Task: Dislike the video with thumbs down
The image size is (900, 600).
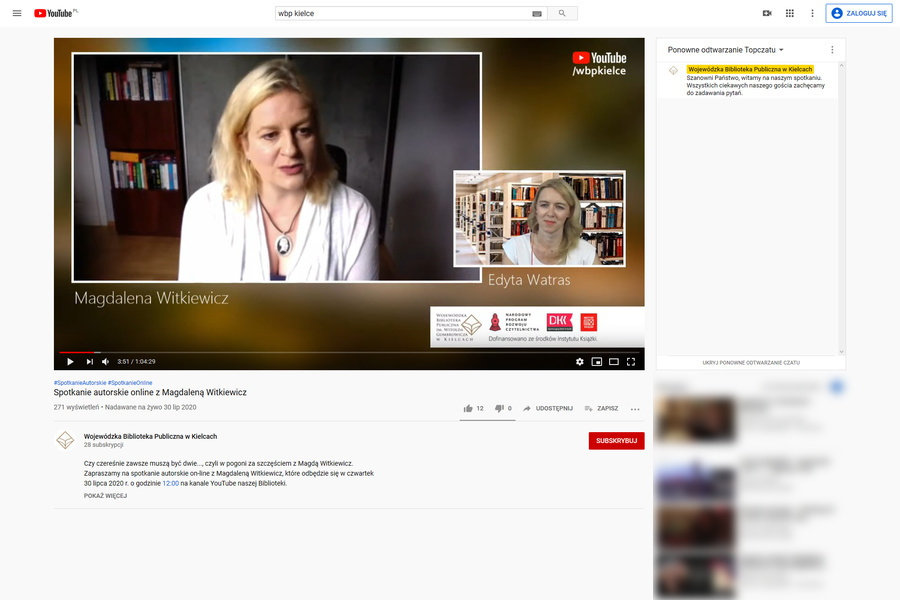Action: click(x=499, y=408)
